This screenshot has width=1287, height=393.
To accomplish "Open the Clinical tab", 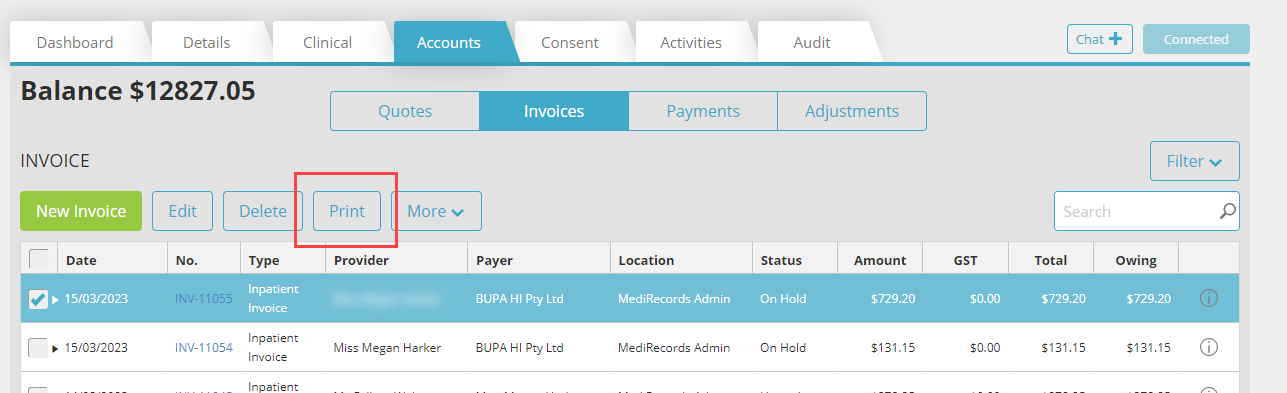I will 328,42.
